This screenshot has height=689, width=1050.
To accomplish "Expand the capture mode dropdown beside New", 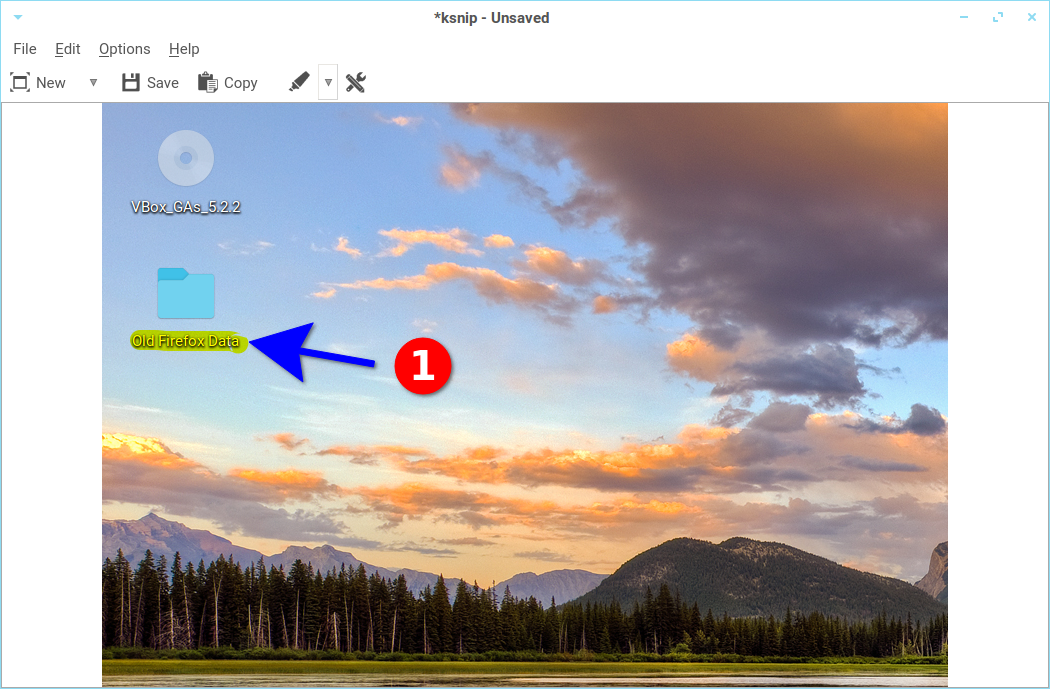I will click(x=93, y=82).
